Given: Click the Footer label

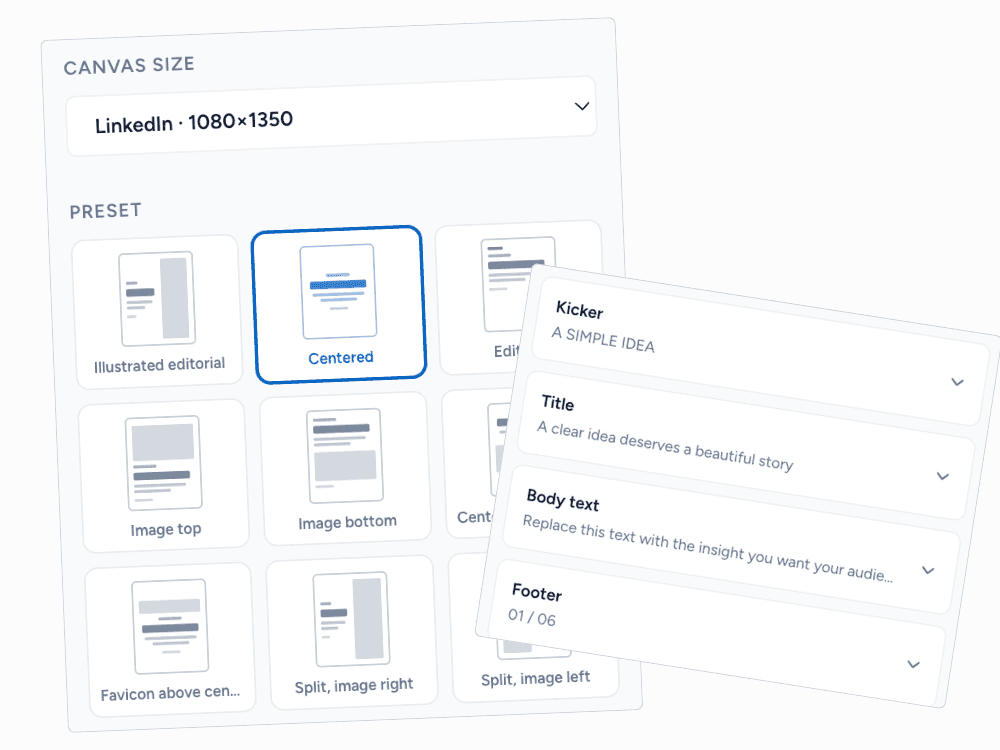Looking at the screenshot, I should [537, 592].
